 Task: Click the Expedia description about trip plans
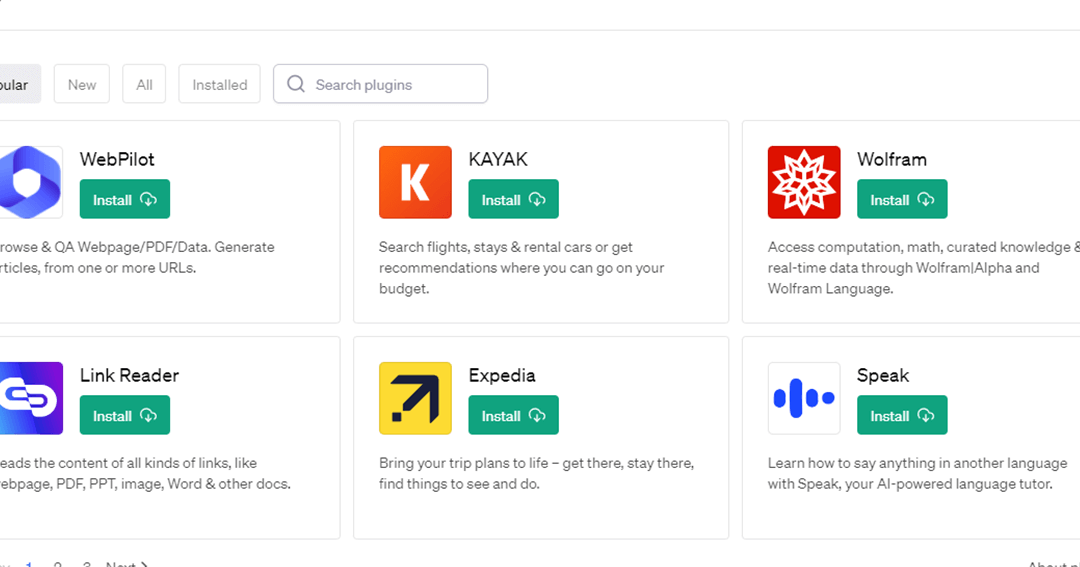537,473
